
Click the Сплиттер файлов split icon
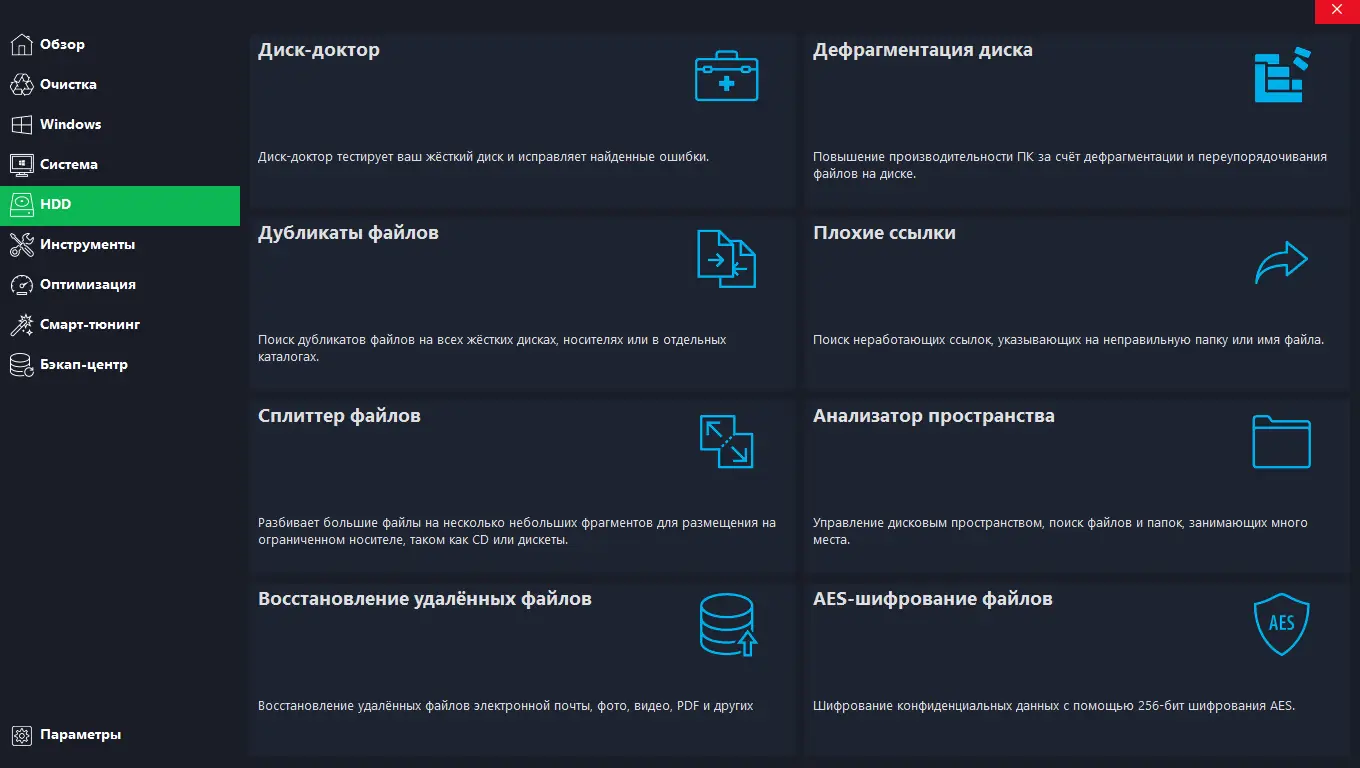(727, 442)
